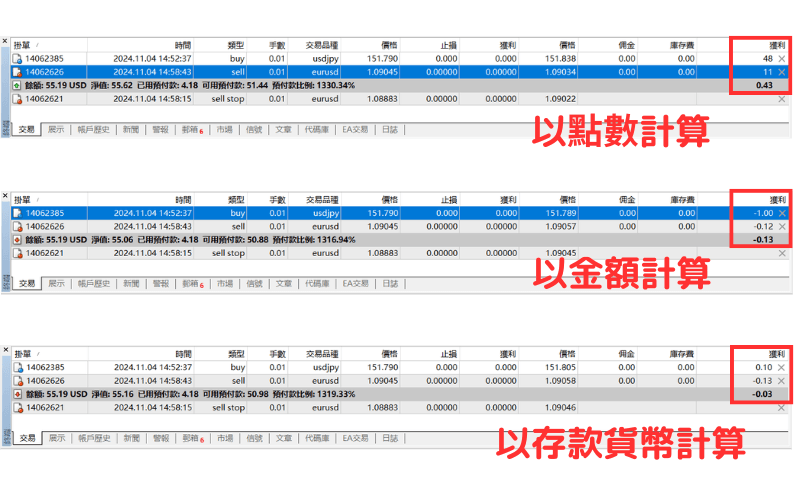Select the current price 151.805 cell
The height and width of the screenshot is (500, 800).
click(560, 367)
